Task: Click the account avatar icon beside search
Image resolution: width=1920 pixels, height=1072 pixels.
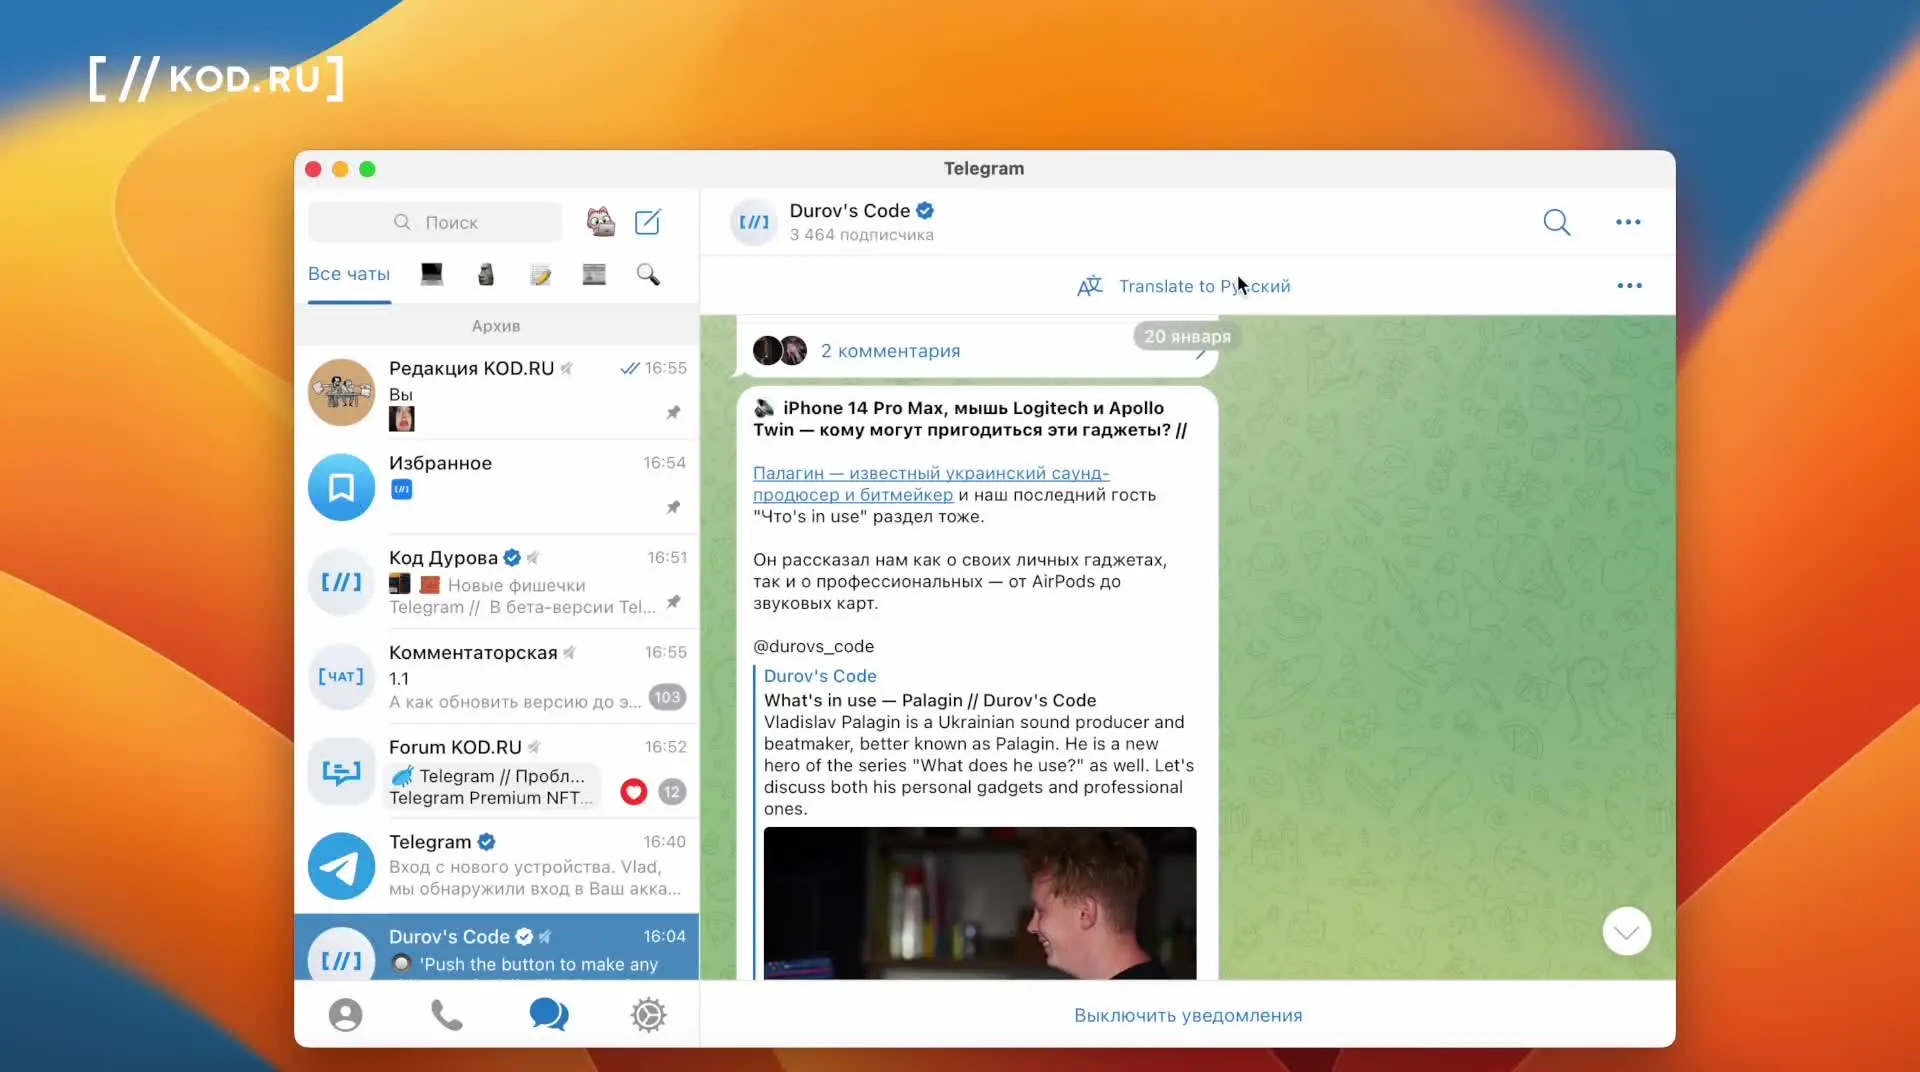Action: tap(600, 222)
